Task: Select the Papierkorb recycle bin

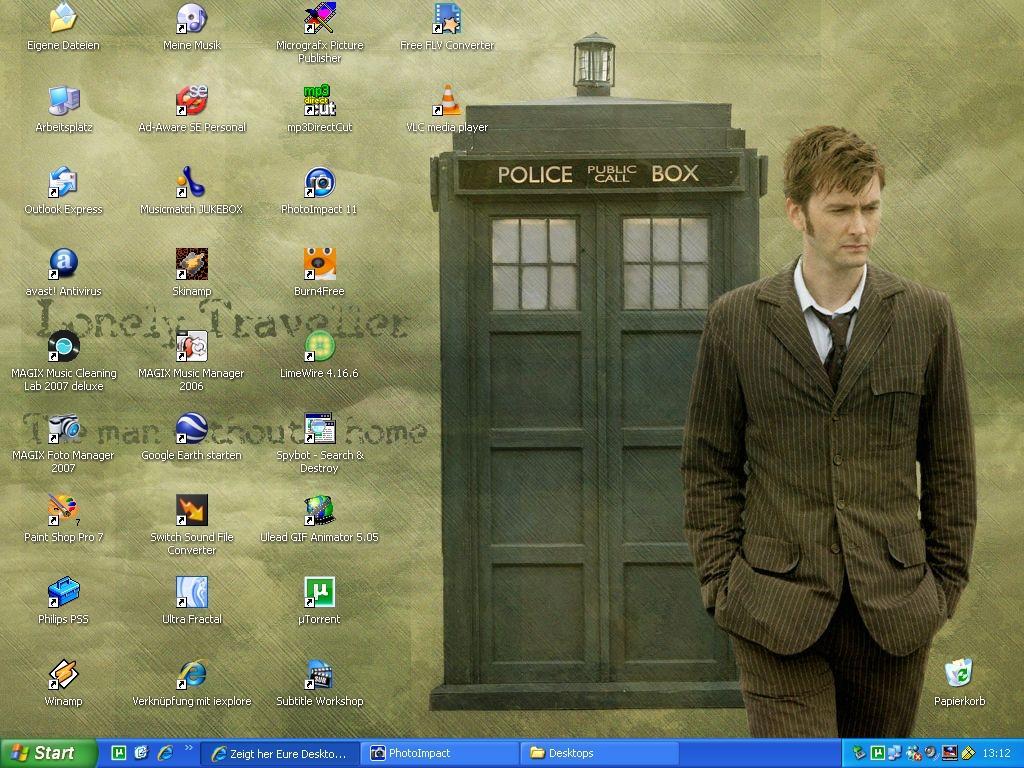Action: [x=959, y=675]
